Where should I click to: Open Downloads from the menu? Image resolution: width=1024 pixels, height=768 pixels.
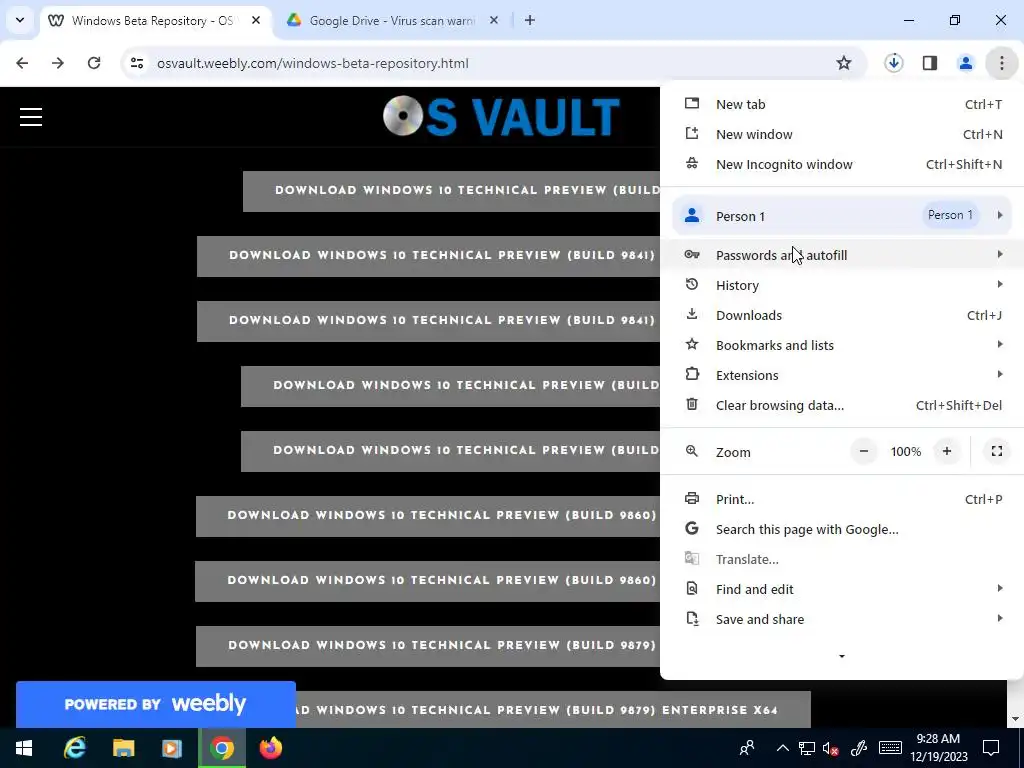(842, 315)
